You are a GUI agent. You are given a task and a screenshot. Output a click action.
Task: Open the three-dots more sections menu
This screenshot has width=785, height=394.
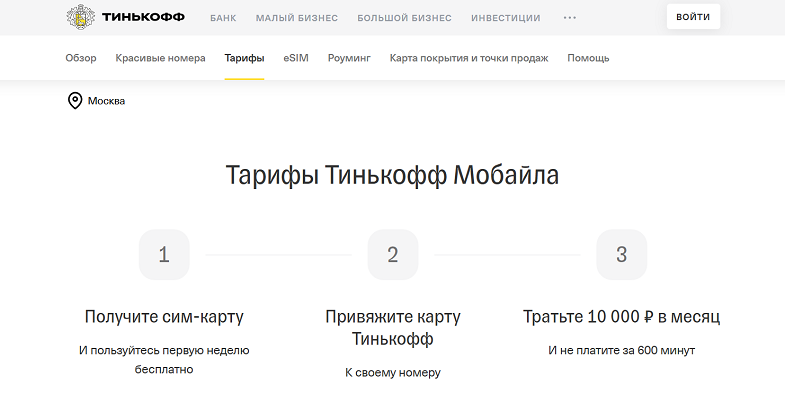point(570,18)
